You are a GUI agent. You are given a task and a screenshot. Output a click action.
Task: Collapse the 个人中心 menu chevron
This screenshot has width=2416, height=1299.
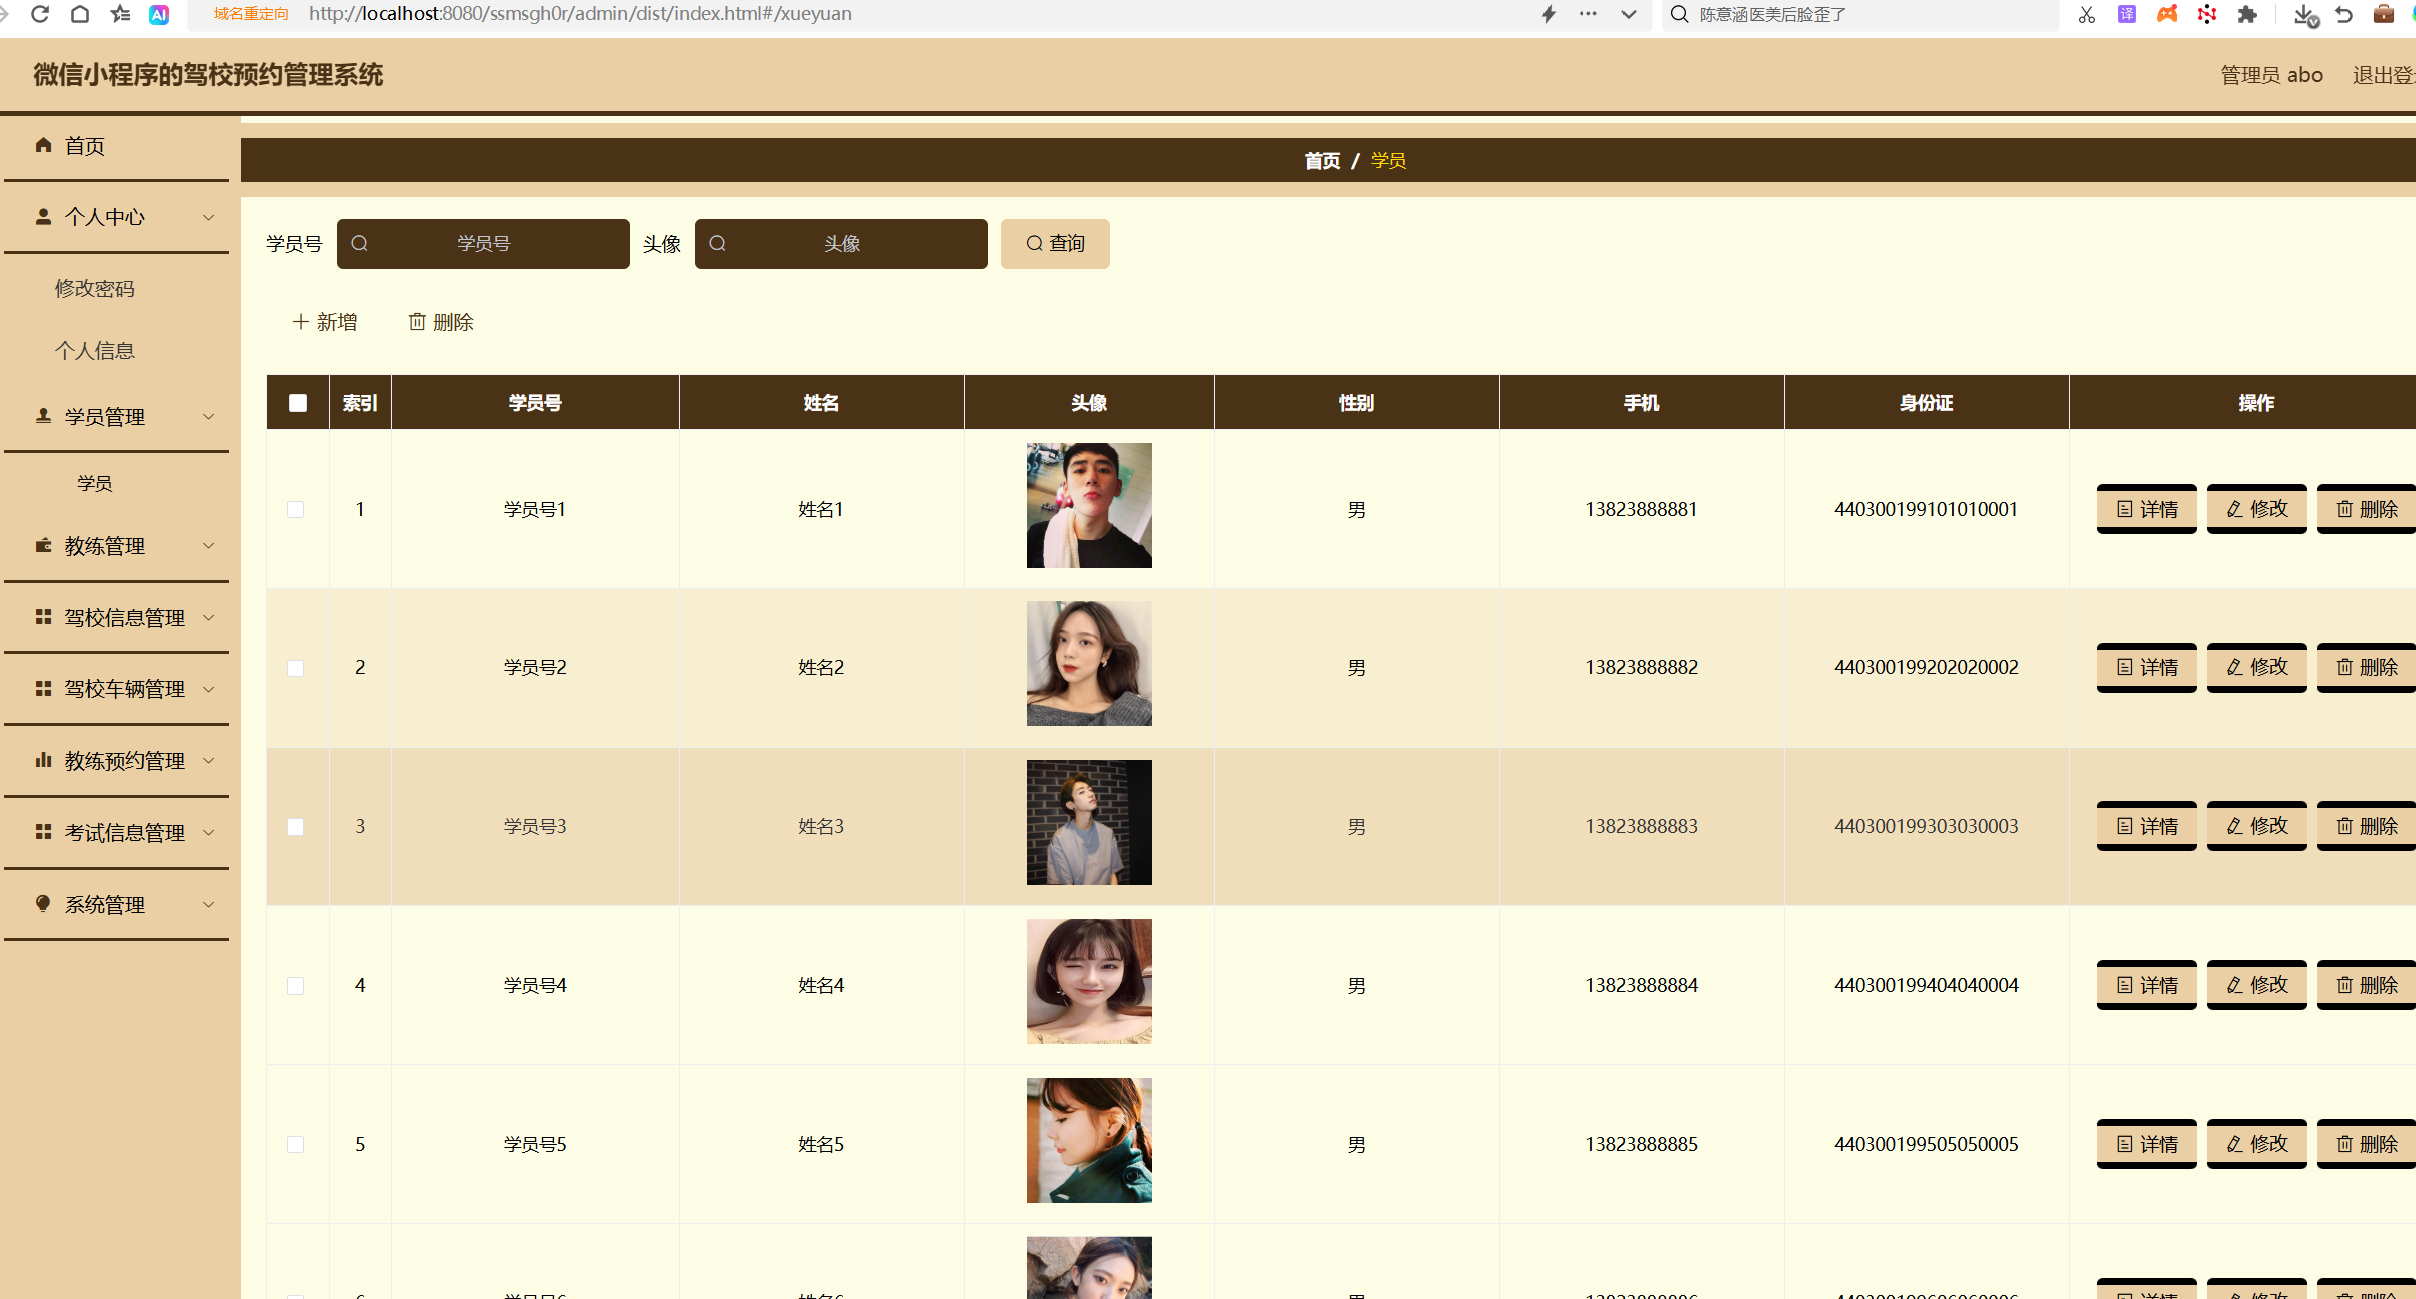pyautogui.click(x=209, y=217)
